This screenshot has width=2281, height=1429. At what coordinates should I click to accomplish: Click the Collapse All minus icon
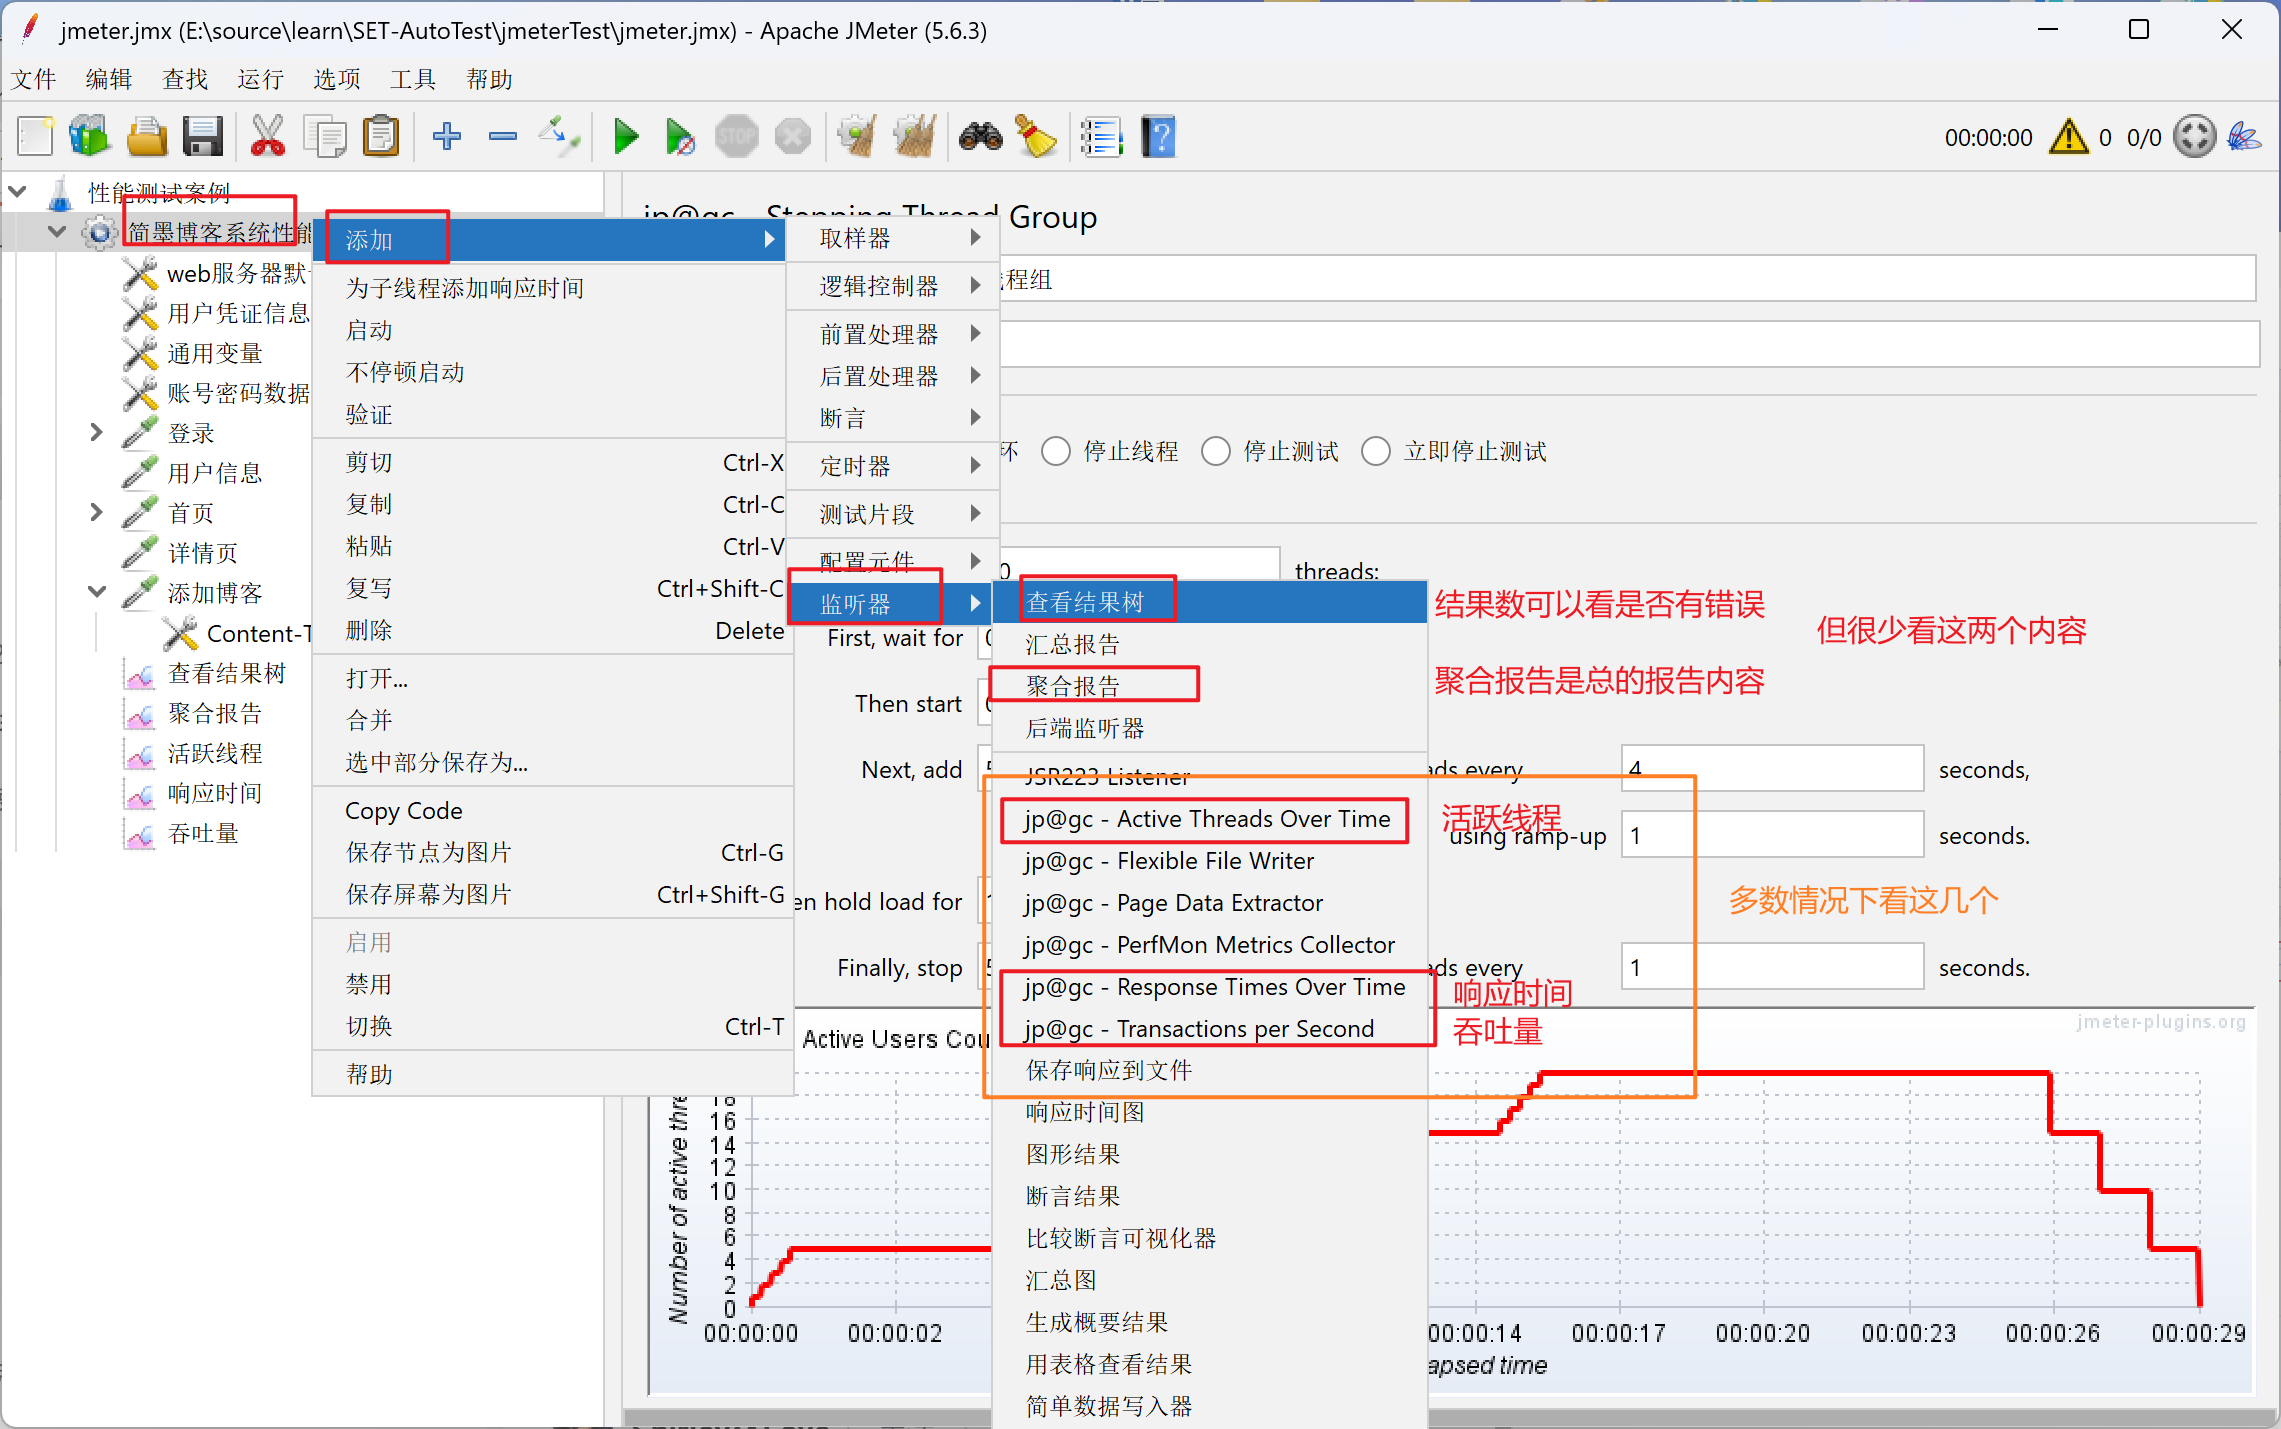[503, 136]
